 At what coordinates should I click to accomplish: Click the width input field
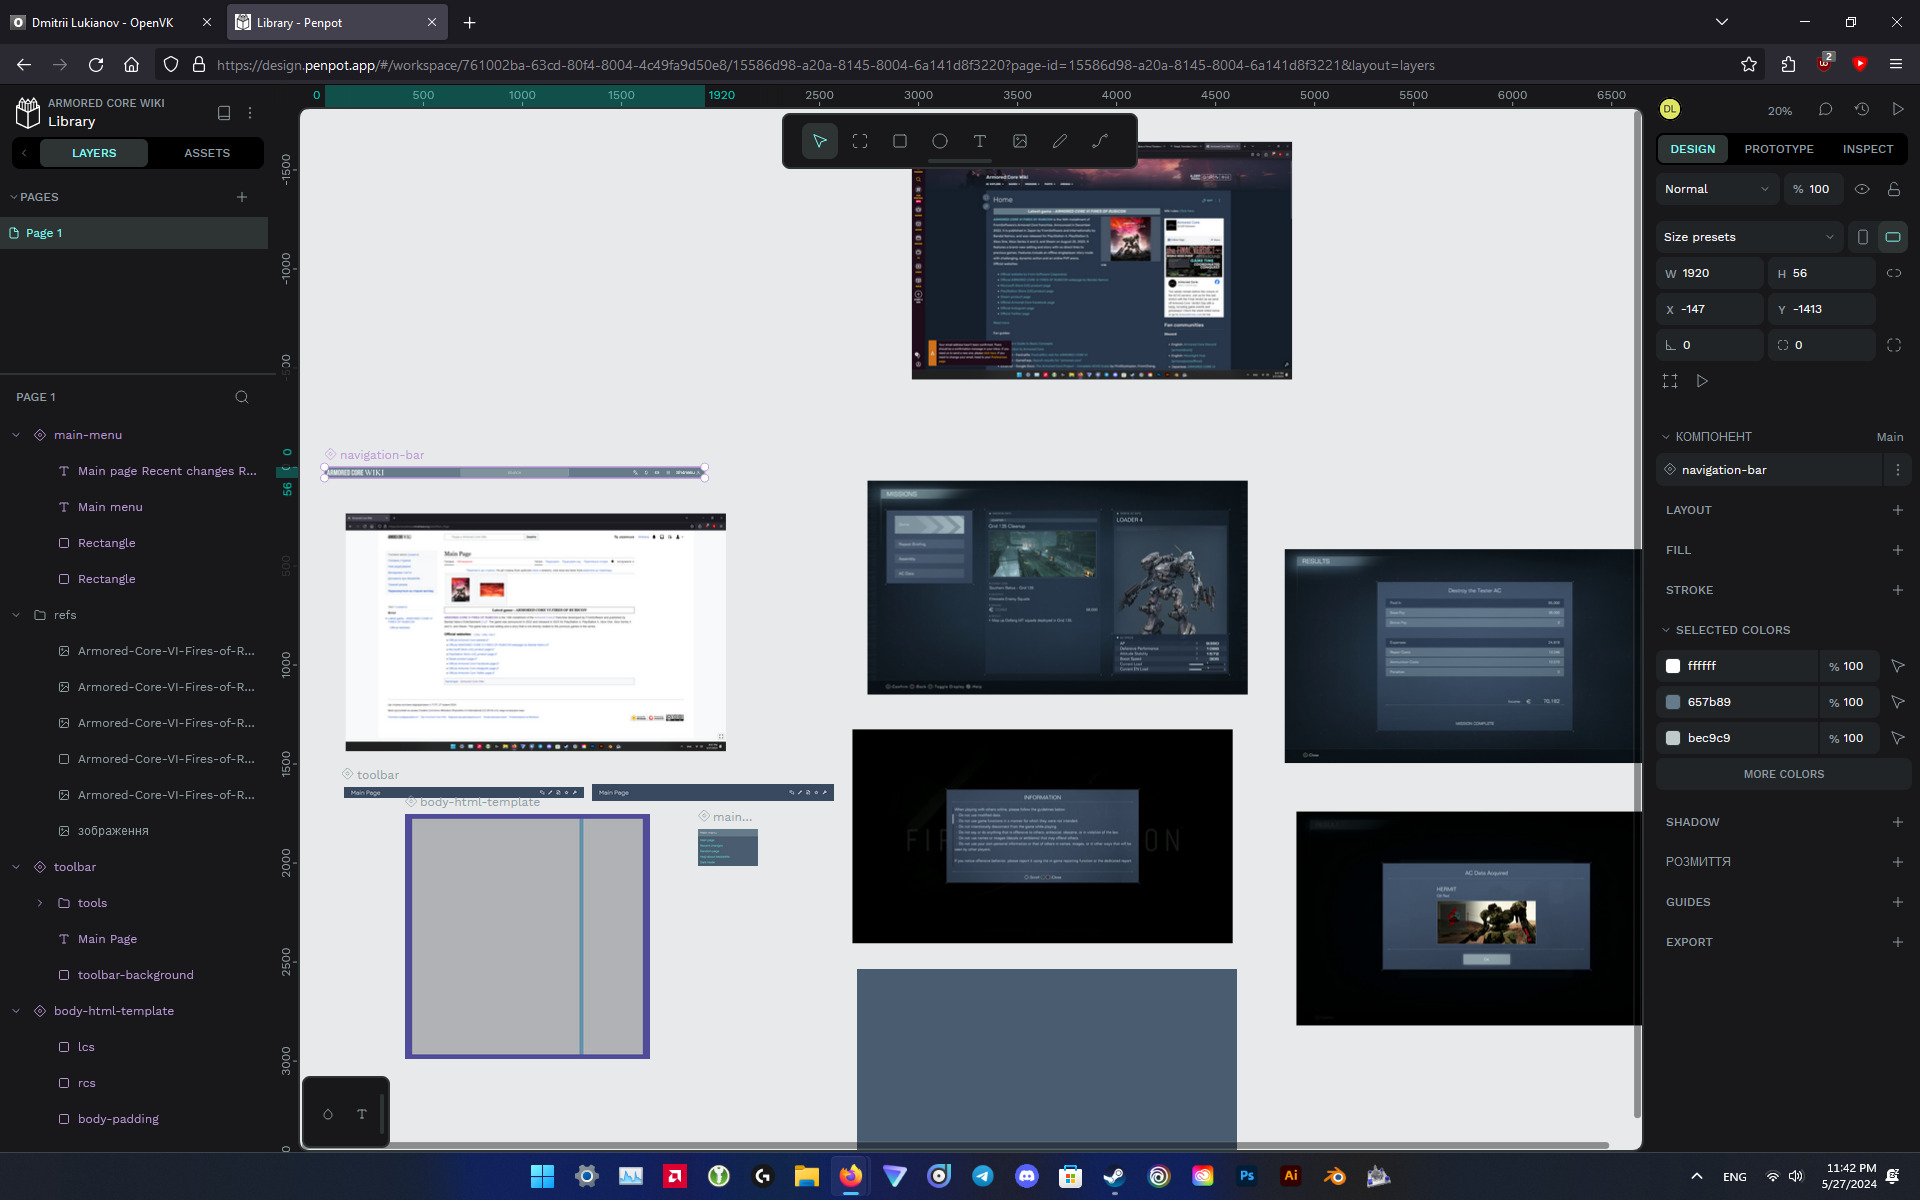click(1718, 273)
